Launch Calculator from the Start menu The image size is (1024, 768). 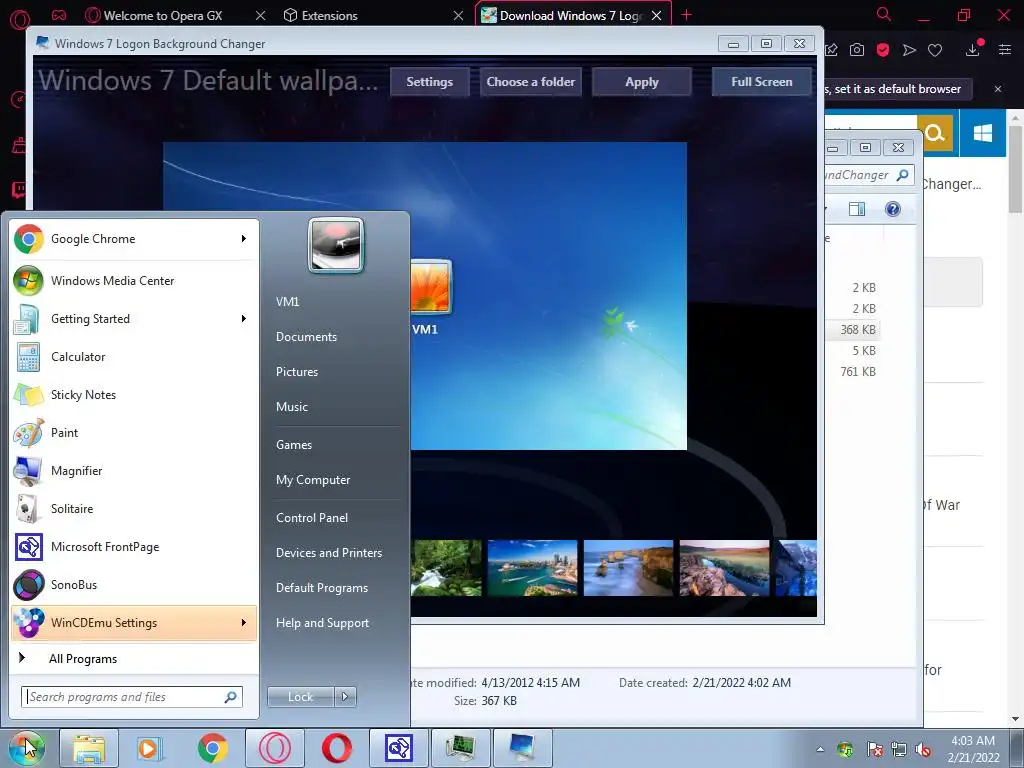pos(134,357)
